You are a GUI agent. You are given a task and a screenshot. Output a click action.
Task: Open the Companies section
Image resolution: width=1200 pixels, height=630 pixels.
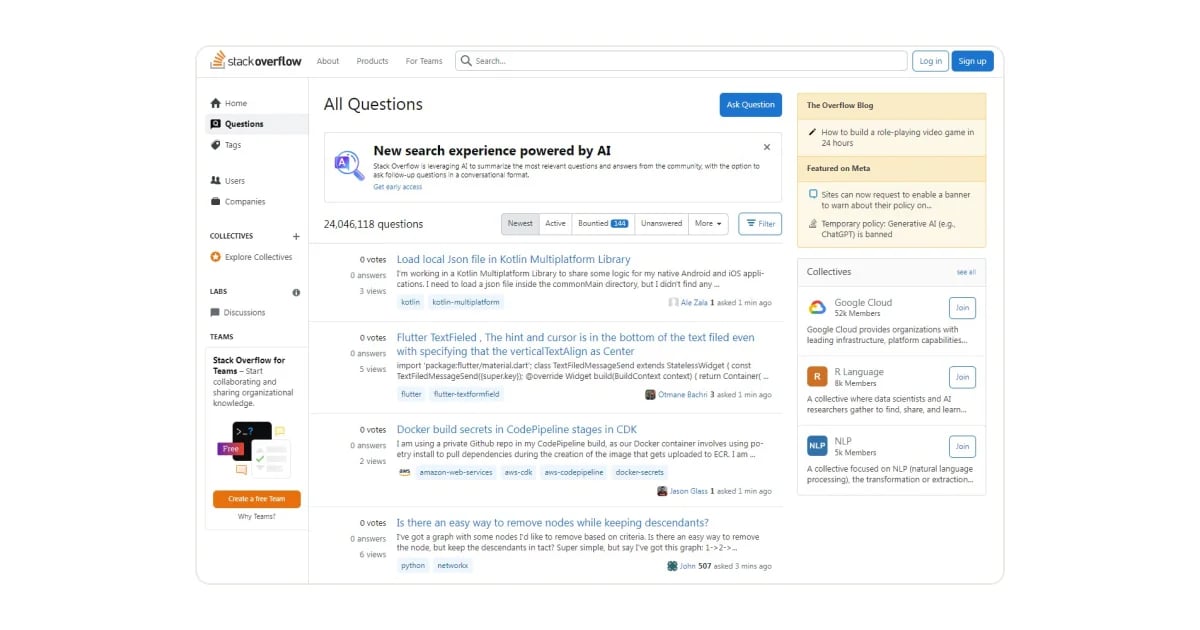246,201
